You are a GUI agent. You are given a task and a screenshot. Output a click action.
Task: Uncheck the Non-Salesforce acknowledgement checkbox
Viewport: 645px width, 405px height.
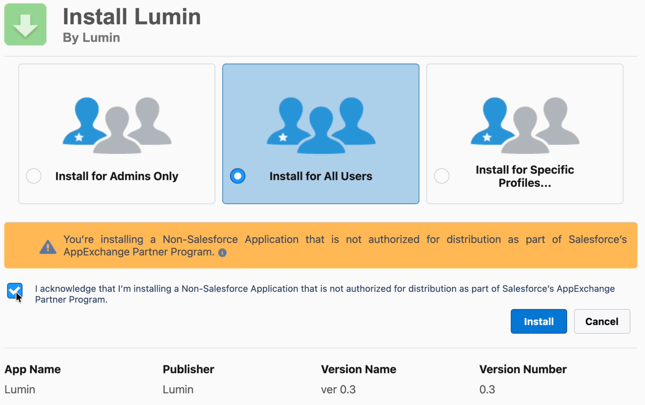pos(14,291)
